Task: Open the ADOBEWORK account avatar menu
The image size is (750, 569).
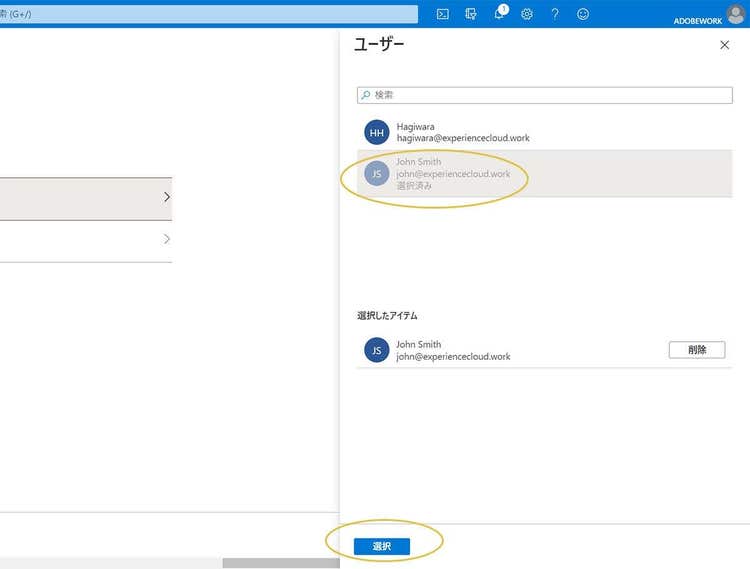Action: click(x=736, y=14)
